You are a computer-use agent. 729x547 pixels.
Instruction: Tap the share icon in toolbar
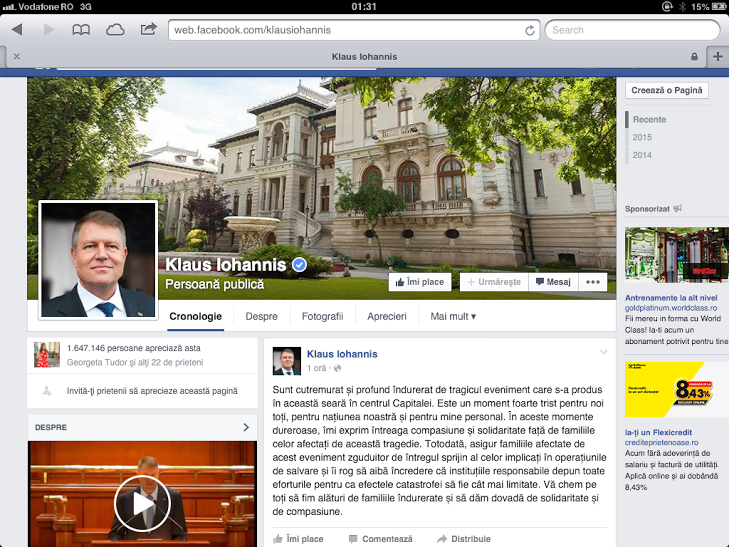(148, 30)
